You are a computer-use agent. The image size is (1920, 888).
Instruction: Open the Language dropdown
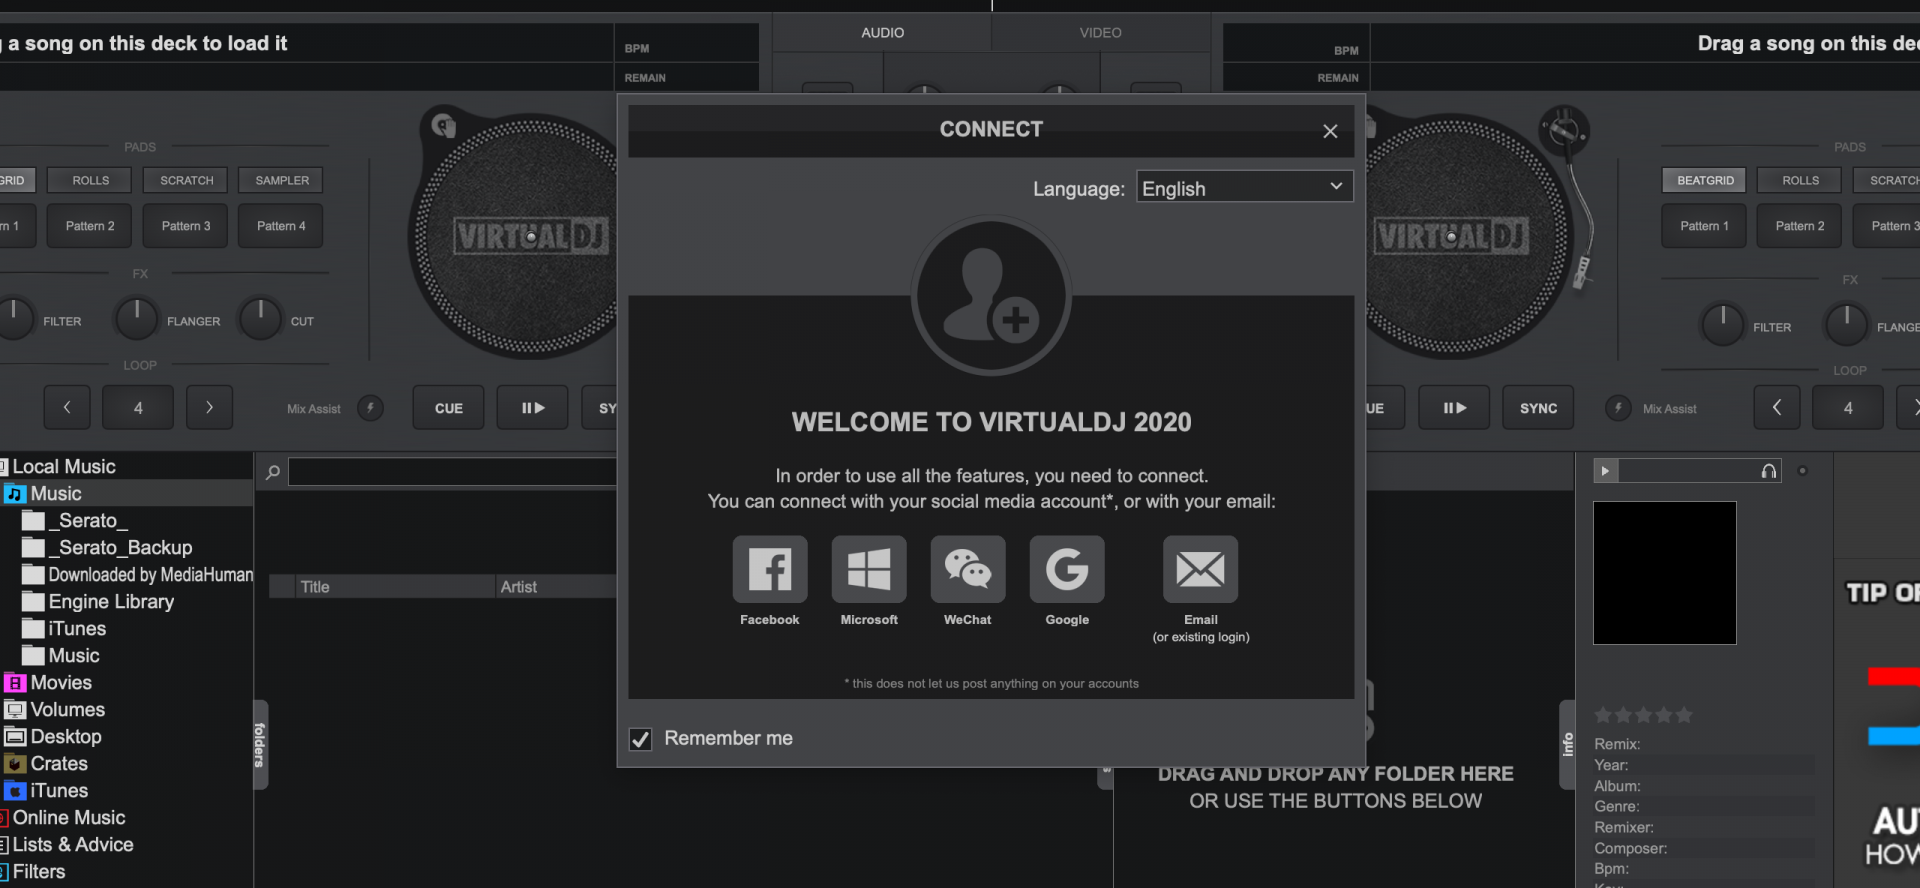(x=1244, y=188)
